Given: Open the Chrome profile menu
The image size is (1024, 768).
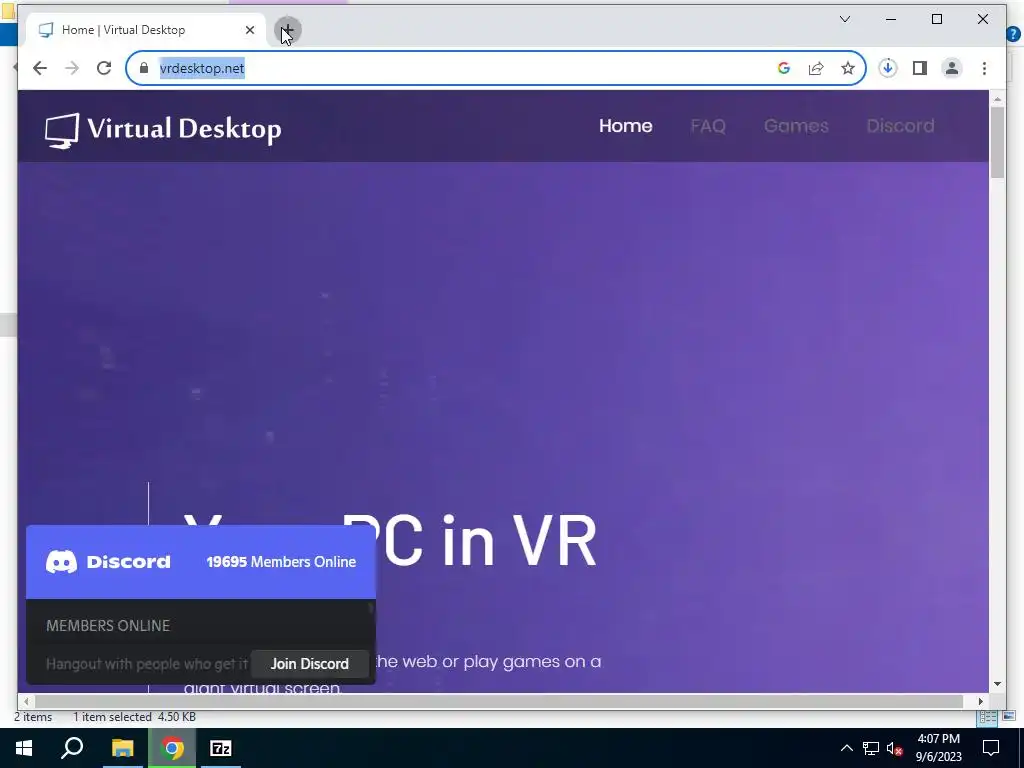Looking at the screenshot, I should pyautogui.click(x=952, y=68).
